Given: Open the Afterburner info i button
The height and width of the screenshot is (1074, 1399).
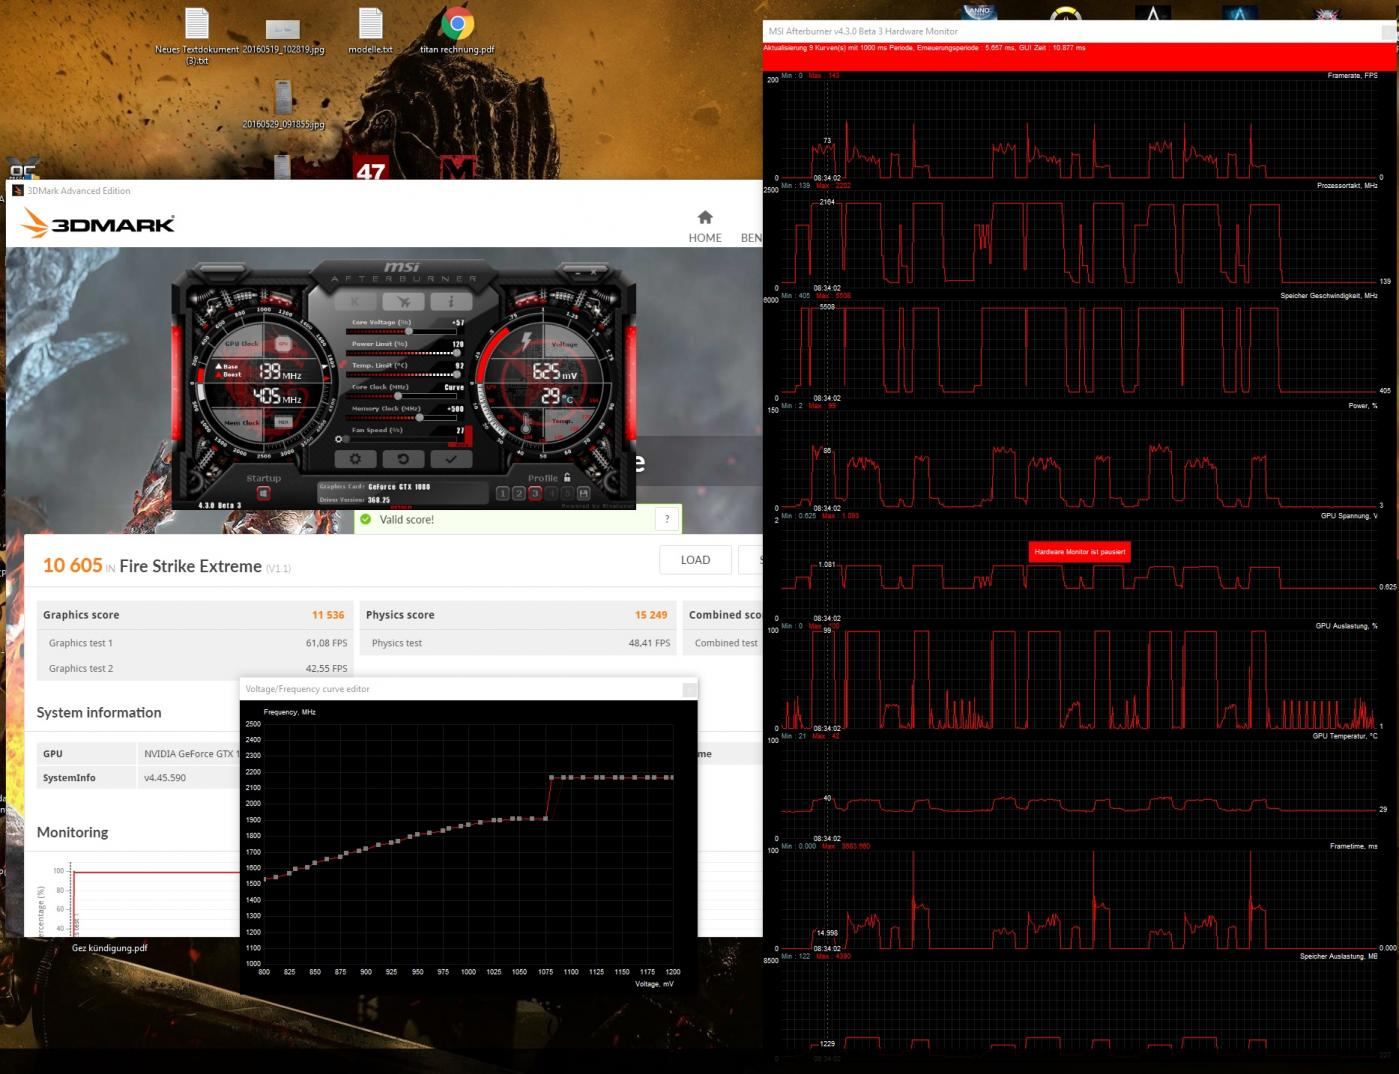Looking at the screenshot, I should tap(451, 301).
